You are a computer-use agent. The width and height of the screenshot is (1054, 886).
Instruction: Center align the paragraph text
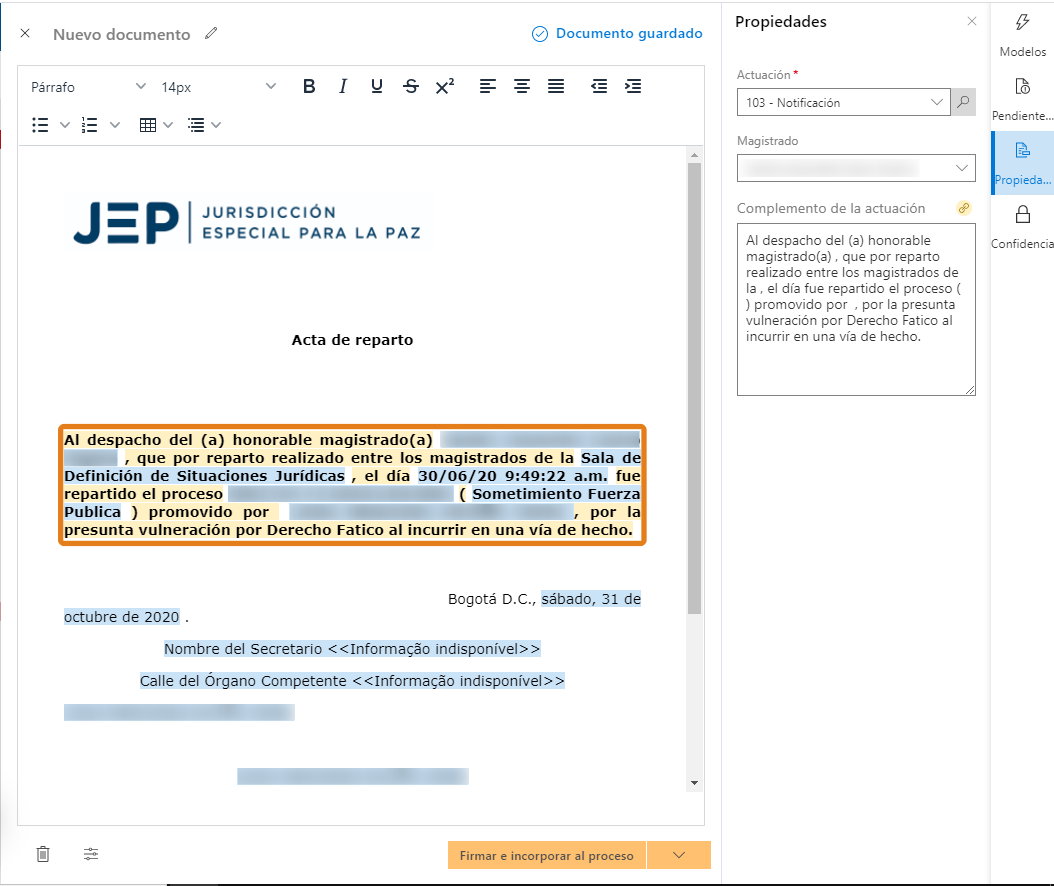[x=522, y=87]
